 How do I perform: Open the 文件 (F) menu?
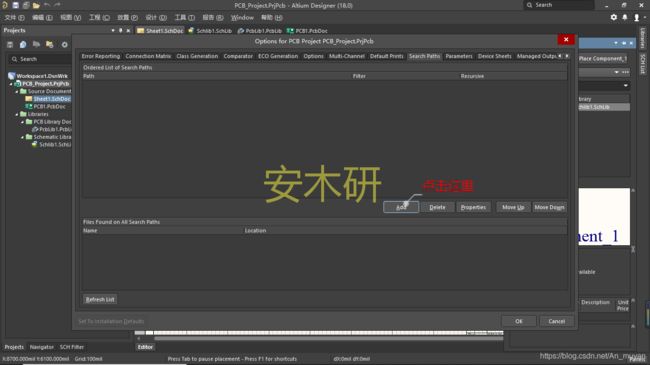tap(15, 17)
